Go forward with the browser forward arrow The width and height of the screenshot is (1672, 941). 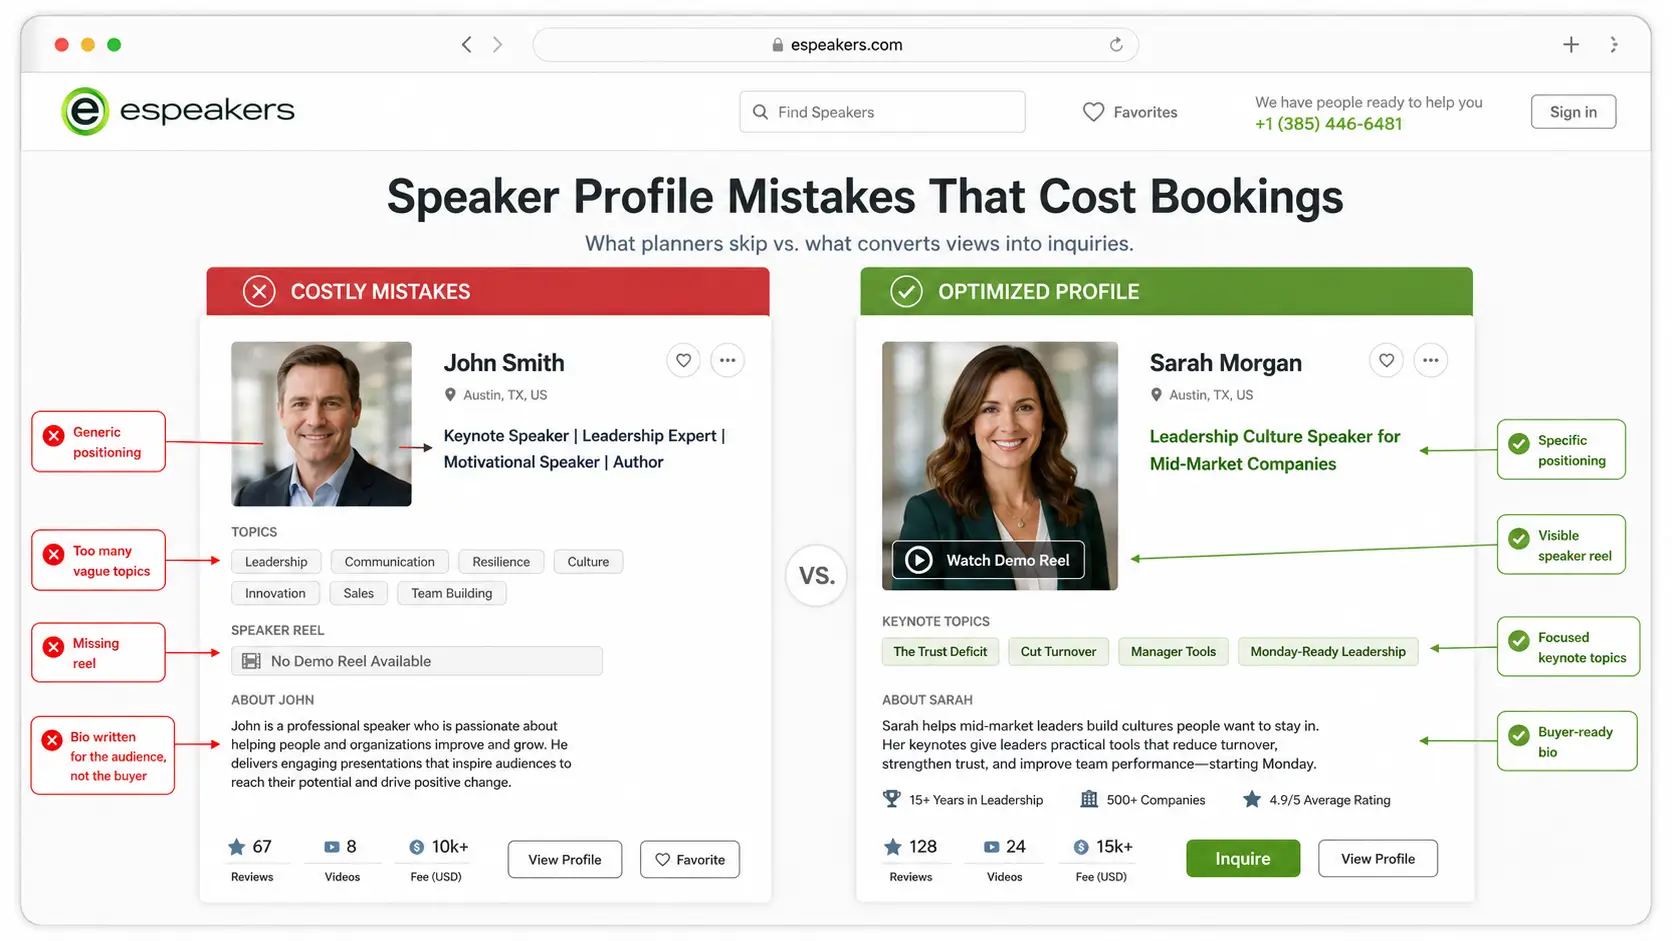497,44
